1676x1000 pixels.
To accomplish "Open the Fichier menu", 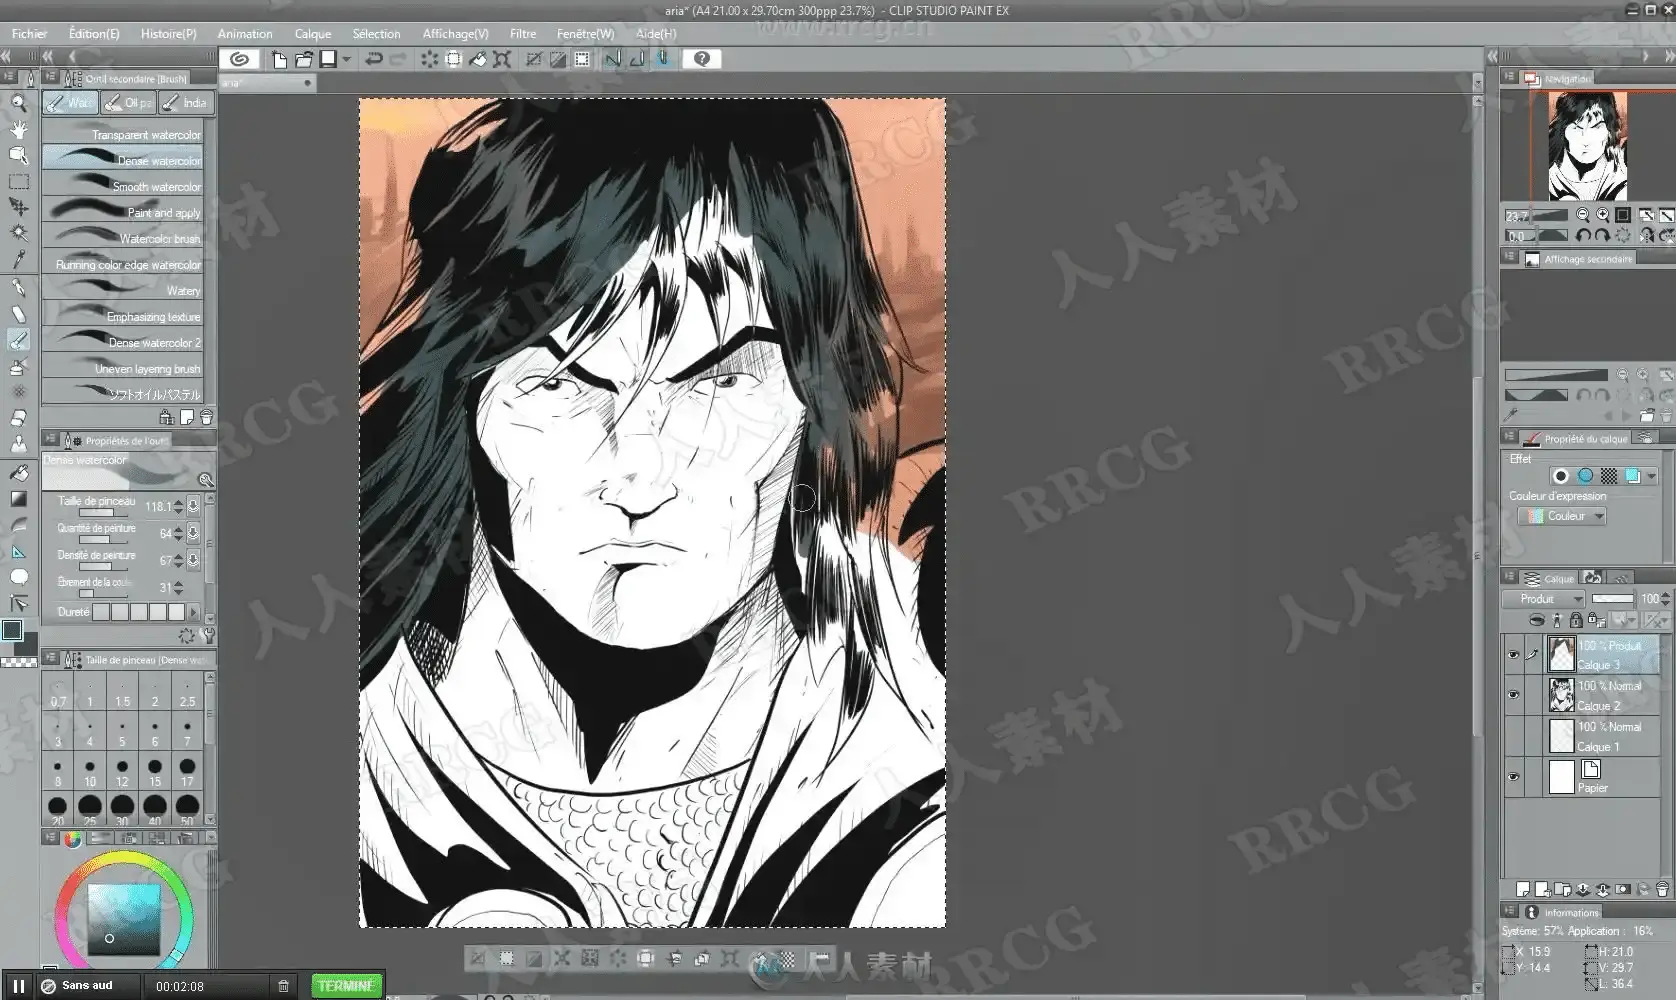I will (29, 33).
